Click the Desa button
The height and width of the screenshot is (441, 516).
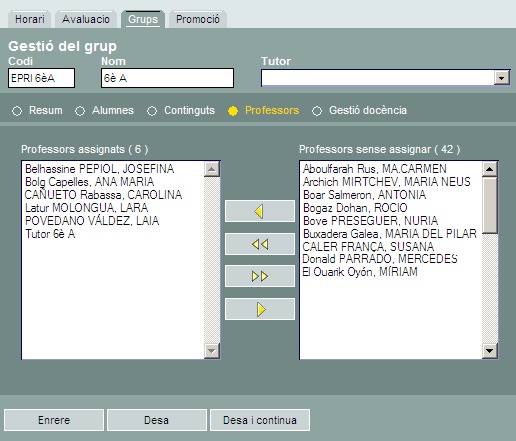156,420
